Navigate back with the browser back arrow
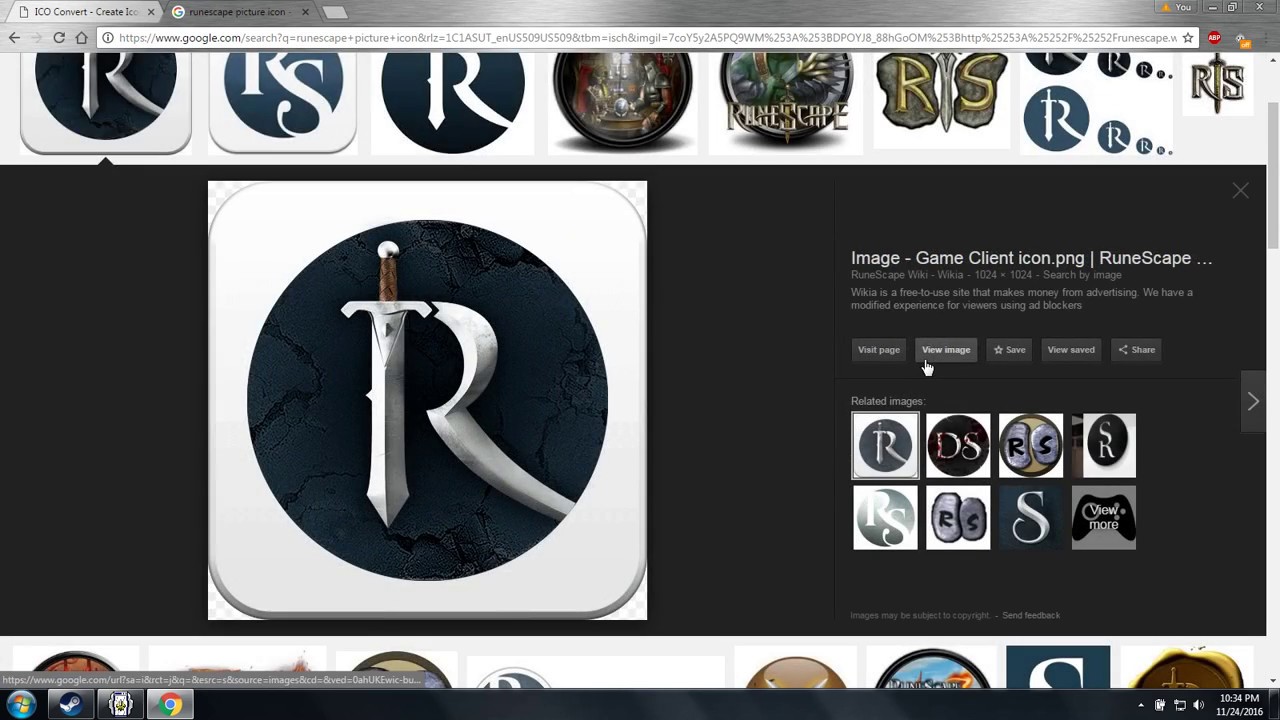1280x720 pixels. coord(13,37)
